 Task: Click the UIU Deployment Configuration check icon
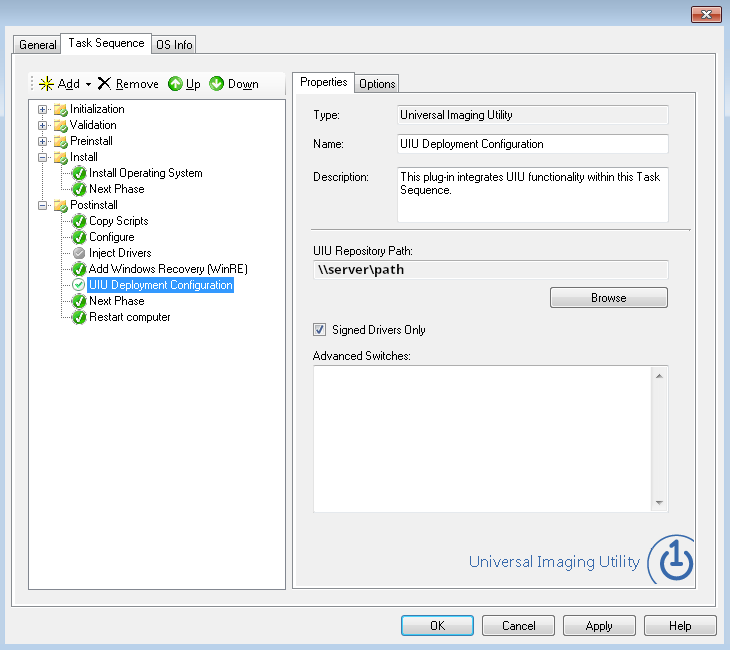79,285
